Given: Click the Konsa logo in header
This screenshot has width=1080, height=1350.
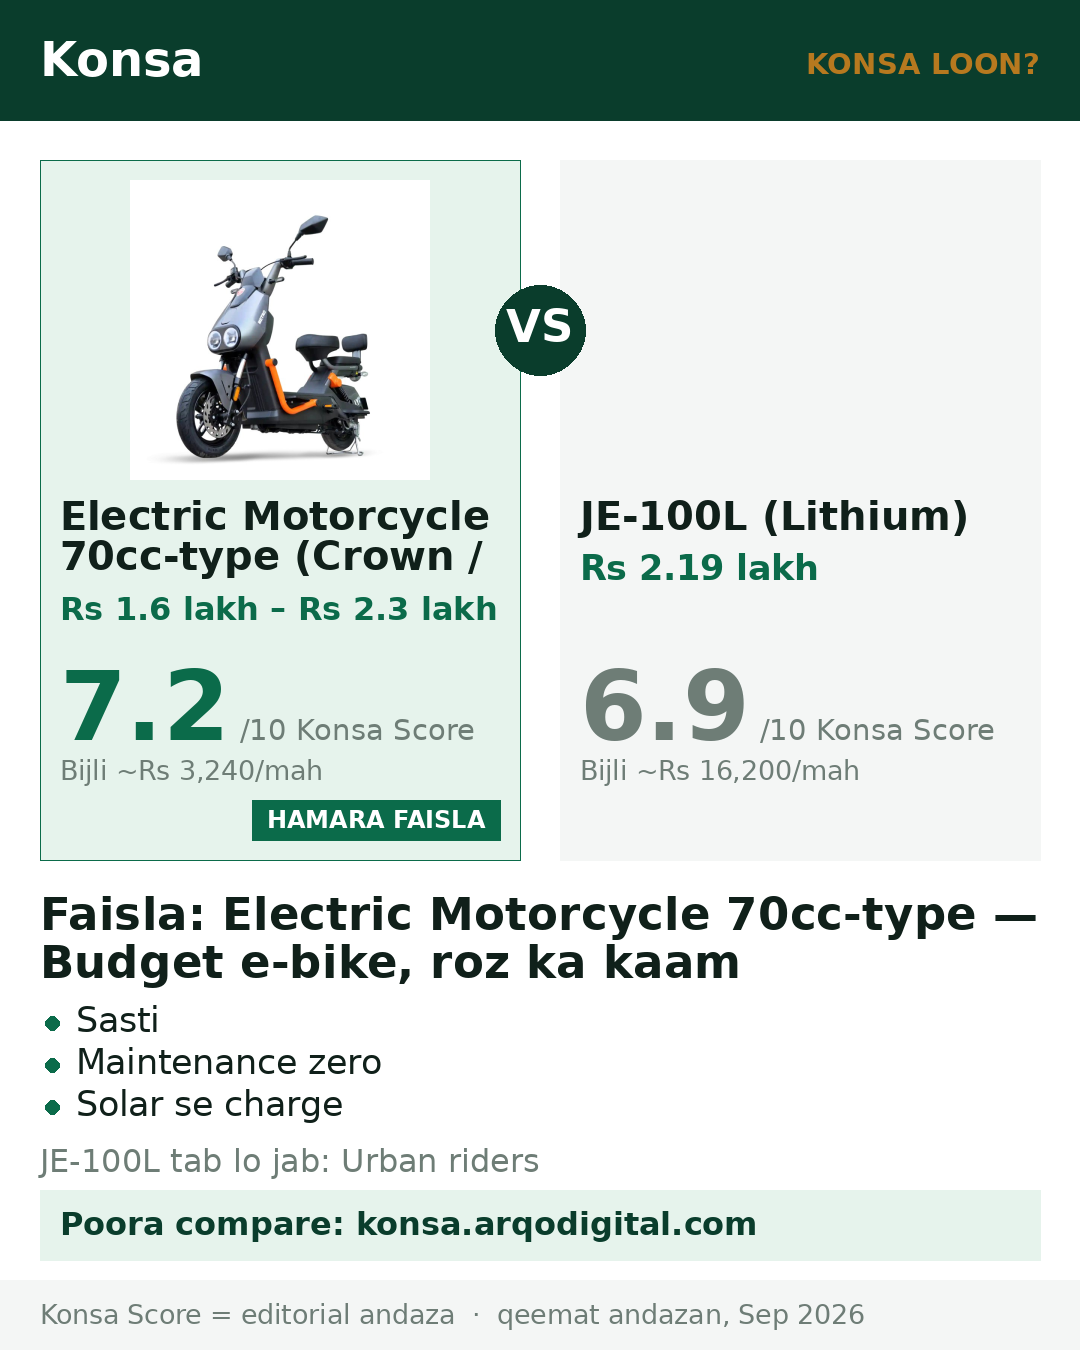Looking at the screenshot, I should tap(121, 60).
